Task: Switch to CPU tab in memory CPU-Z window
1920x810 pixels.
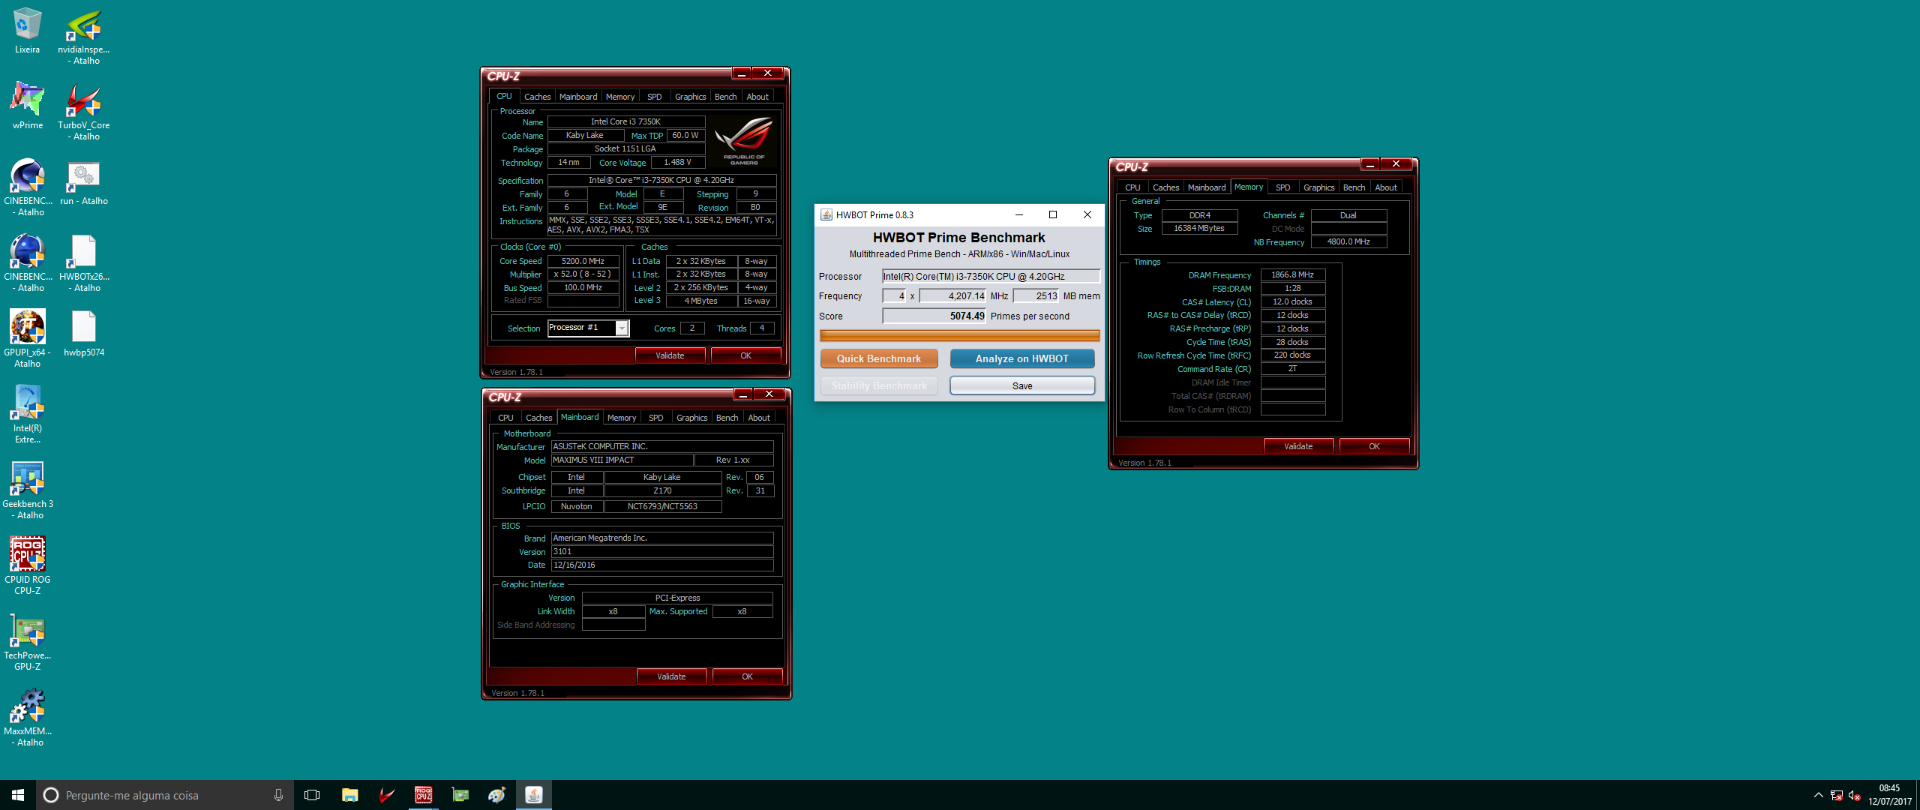Action: click(x=1132, y=188)
